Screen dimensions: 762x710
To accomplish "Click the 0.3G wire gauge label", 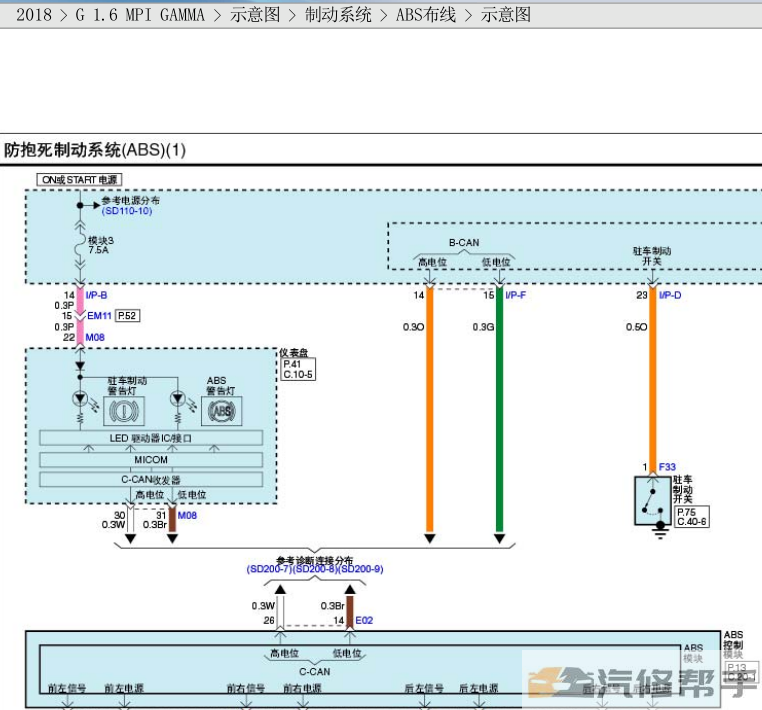I will [484, 327].
